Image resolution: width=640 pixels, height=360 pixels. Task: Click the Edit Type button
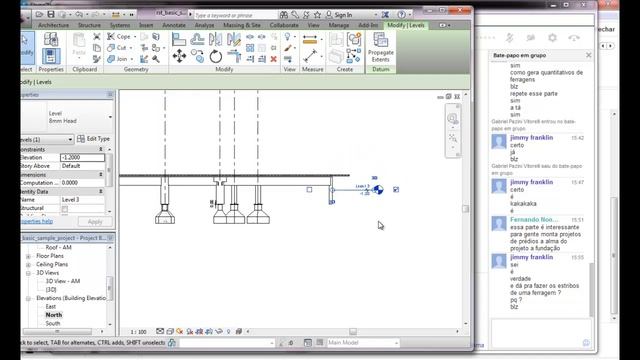93,139
